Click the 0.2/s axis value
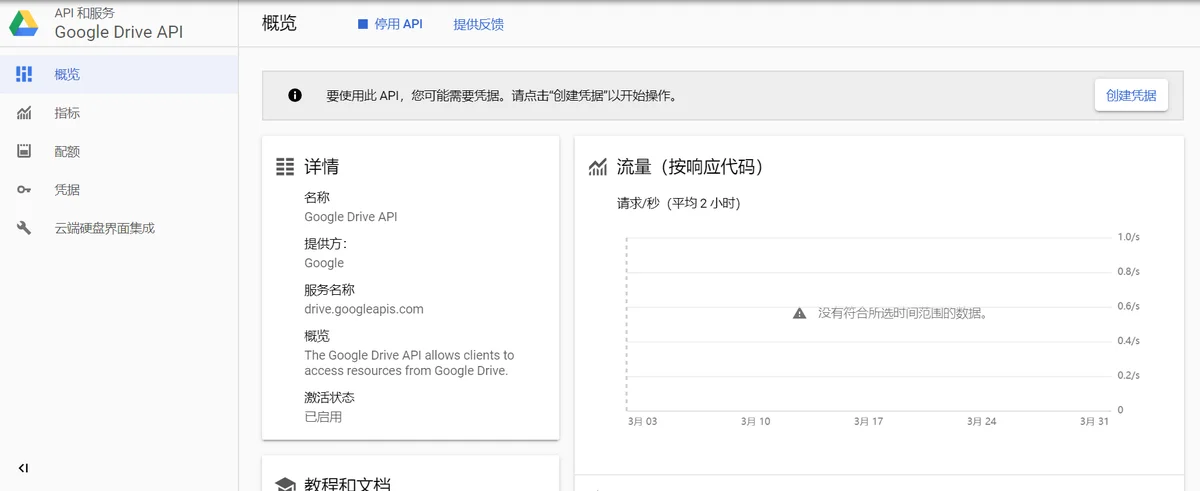Screen dimensions: 1200x491 [1128, 375]
